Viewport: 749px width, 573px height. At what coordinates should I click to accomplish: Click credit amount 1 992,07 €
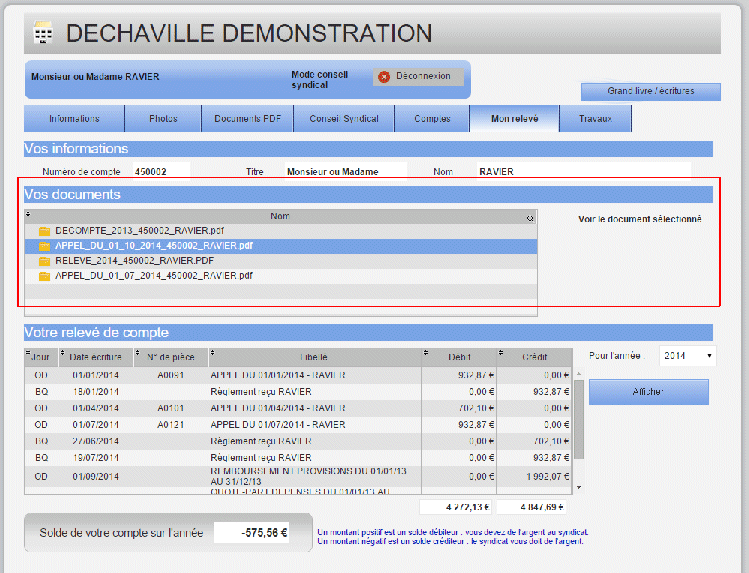coord(547,477)
